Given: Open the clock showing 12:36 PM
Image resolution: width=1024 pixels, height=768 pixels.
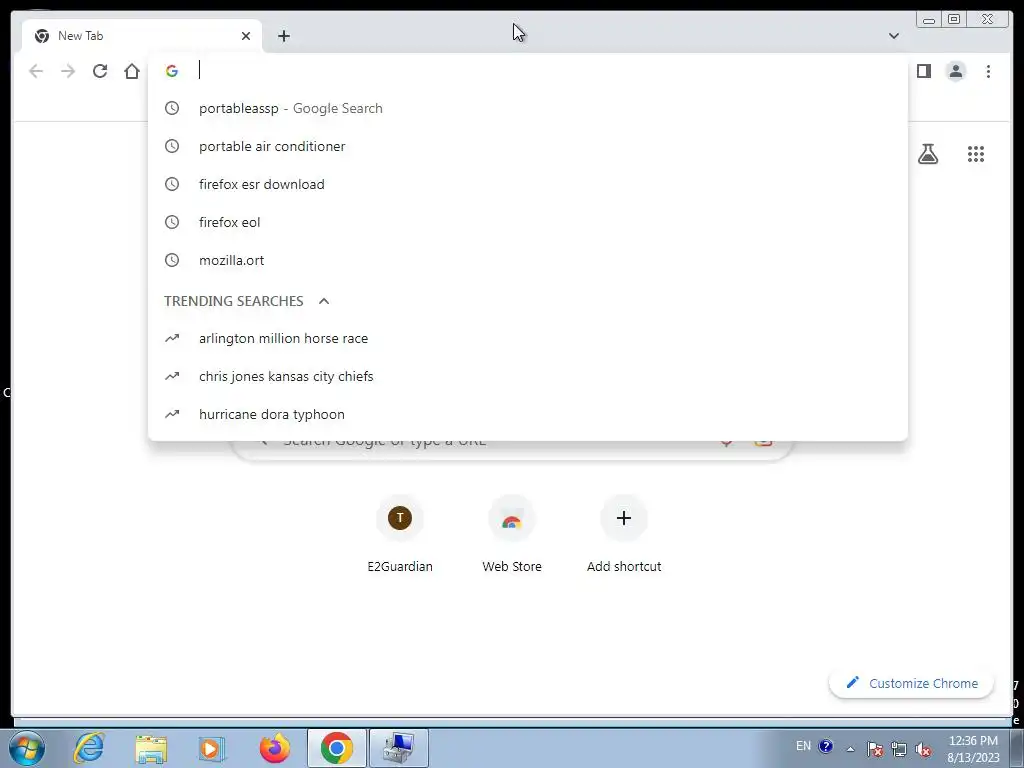Looking at the screenshot, I should (973, 749).
